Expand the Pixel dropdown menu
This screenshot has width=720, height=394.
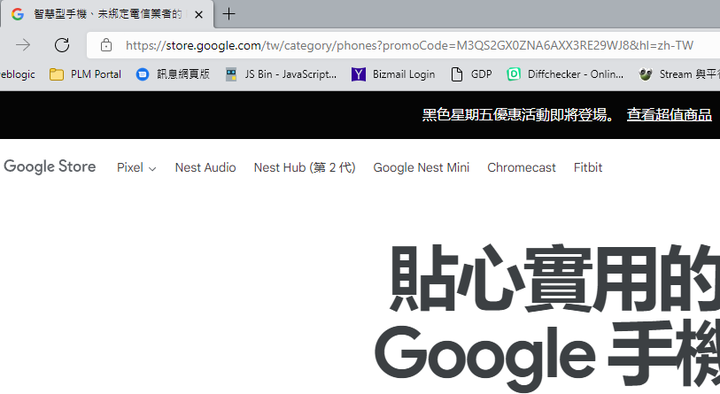136,168
